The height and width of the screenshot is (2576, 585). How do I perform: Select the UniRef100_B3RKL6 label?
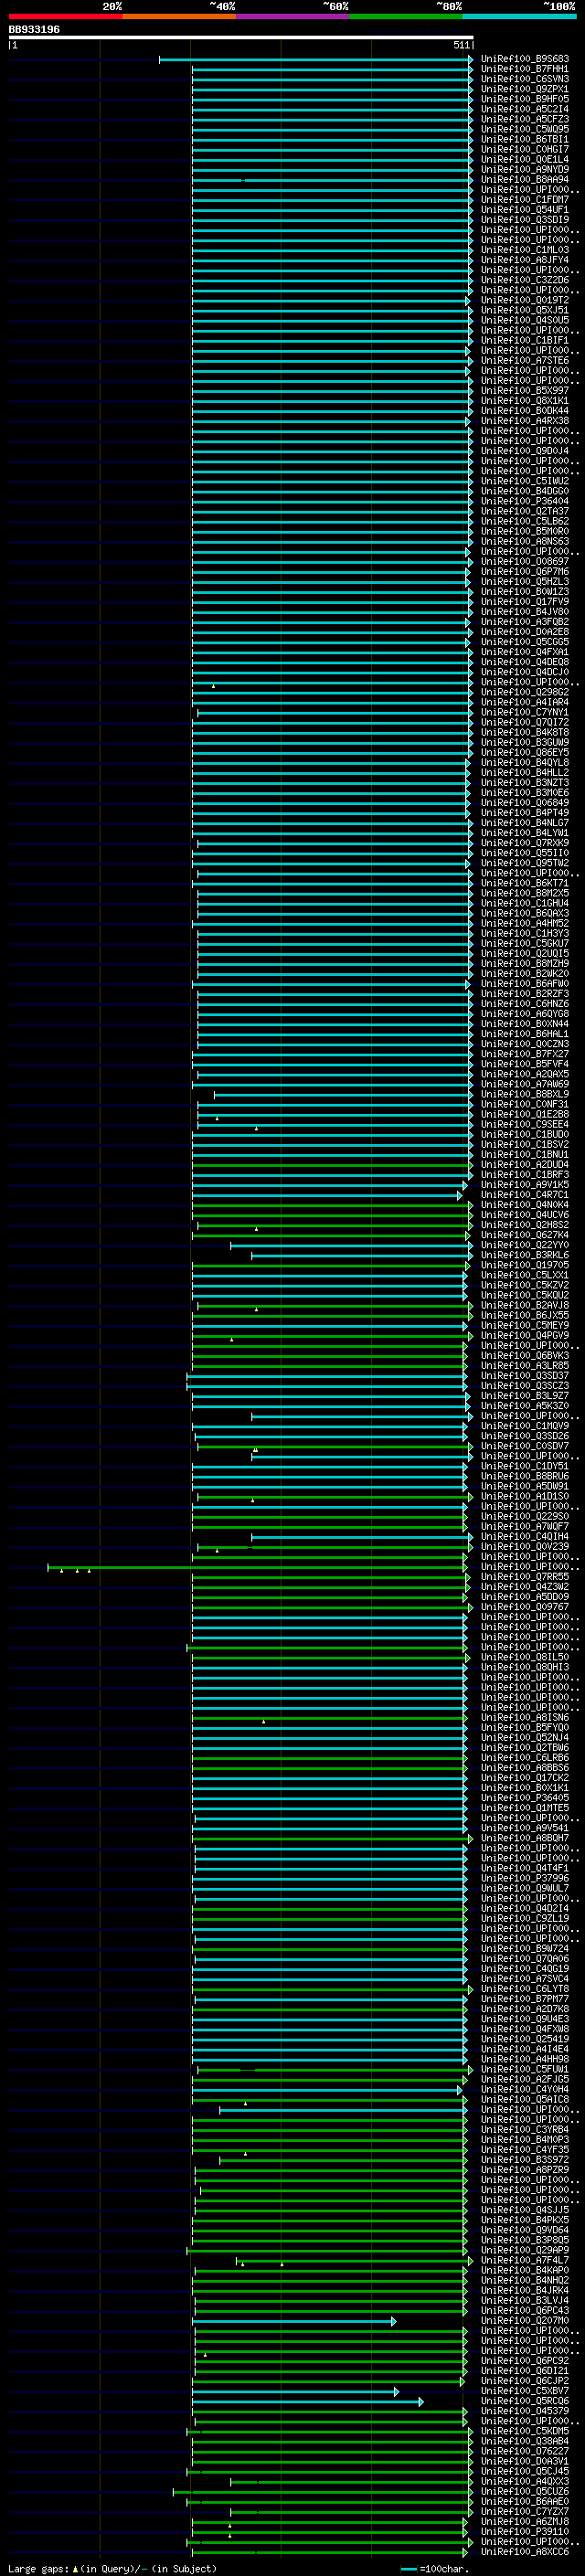tap(525, 1255)
